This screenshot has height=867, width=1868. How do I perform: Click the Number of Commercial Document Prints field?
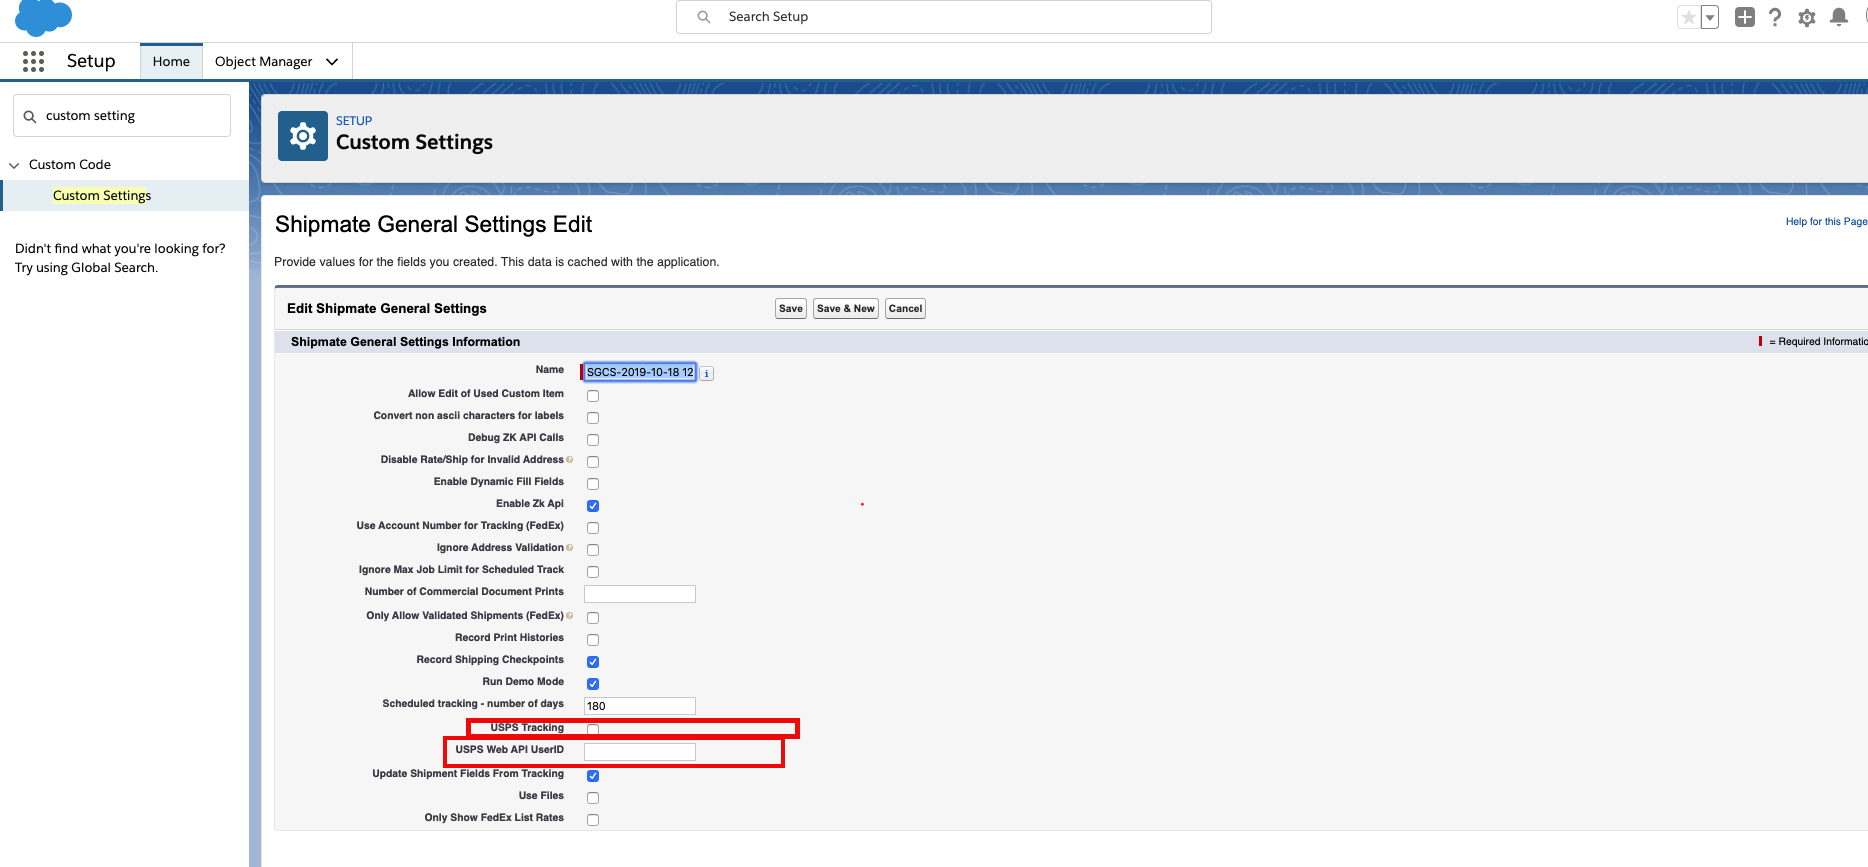(640, 594)
